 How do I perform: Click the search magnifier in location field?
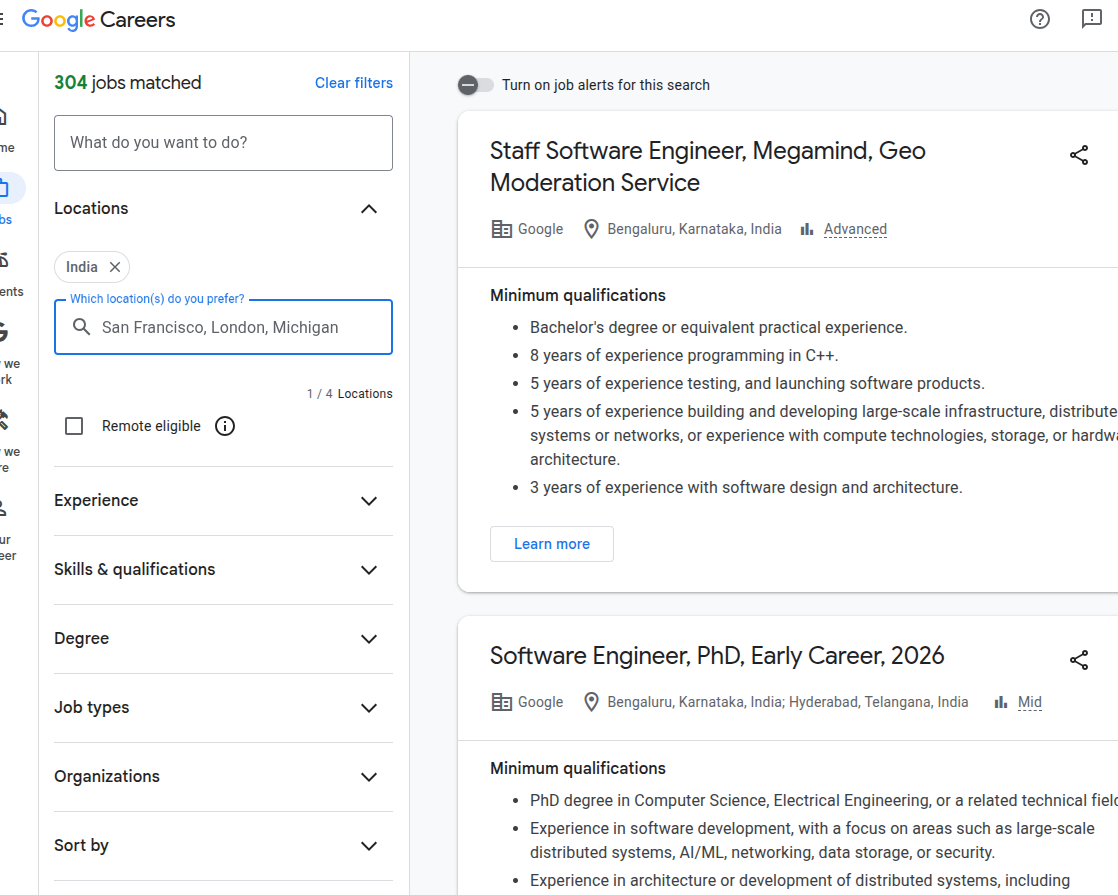(x=82, y=327)
